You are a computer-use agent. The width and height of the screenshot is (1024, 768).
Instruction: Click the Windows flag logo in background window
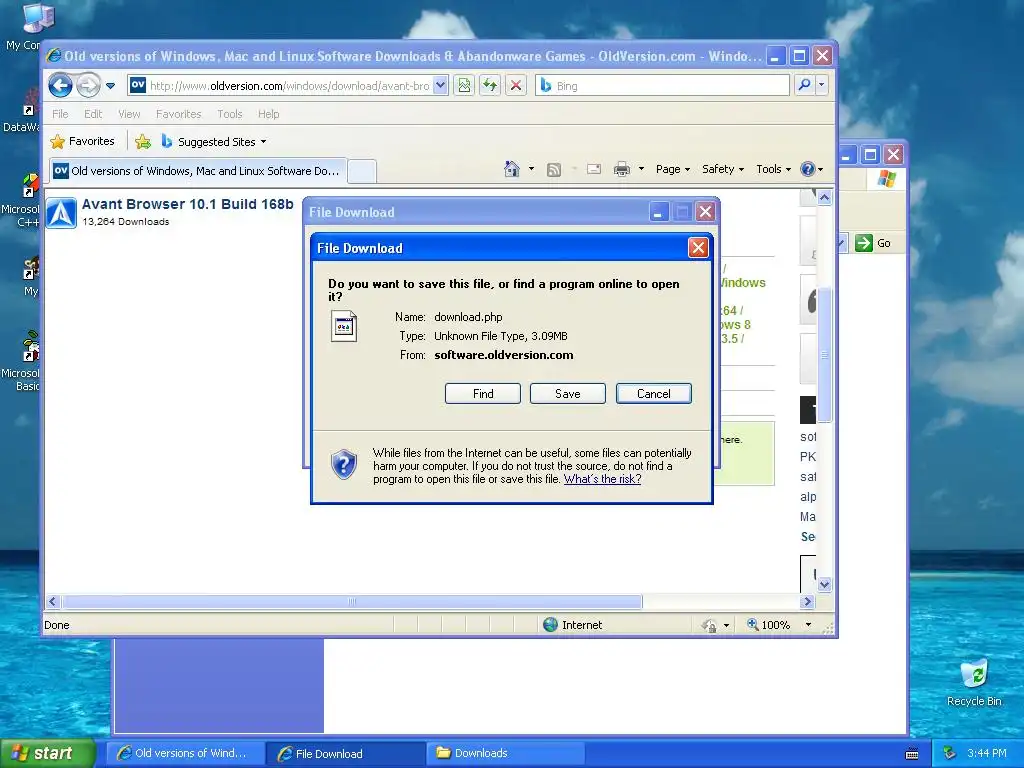[886, 178]
